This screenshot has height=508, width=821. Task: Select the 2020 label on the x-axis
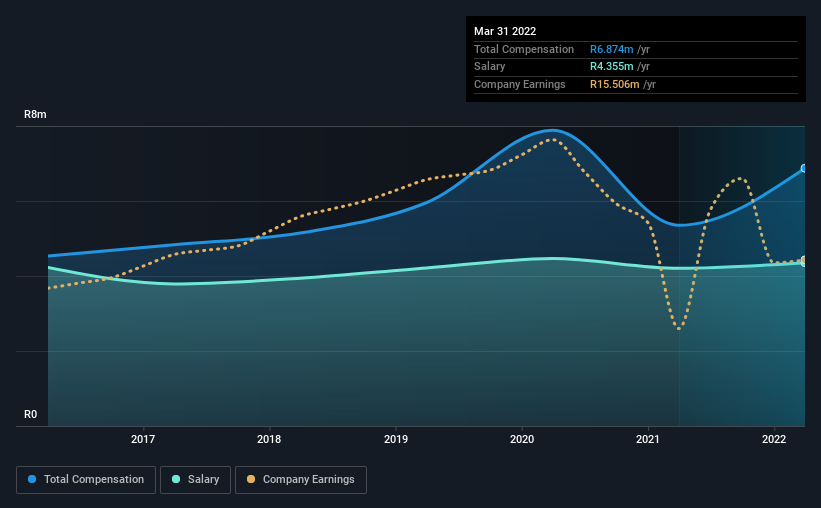(522, 439)
